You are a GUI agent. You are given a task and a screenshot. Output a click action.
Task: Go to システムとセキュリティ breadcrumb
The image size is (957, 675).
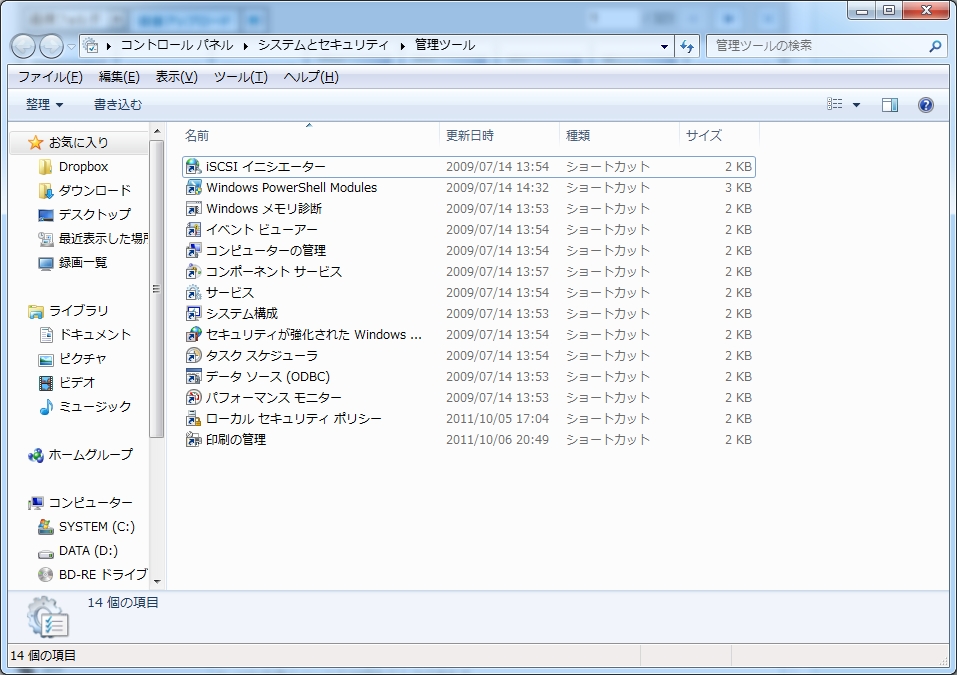(x=323, y=45)
